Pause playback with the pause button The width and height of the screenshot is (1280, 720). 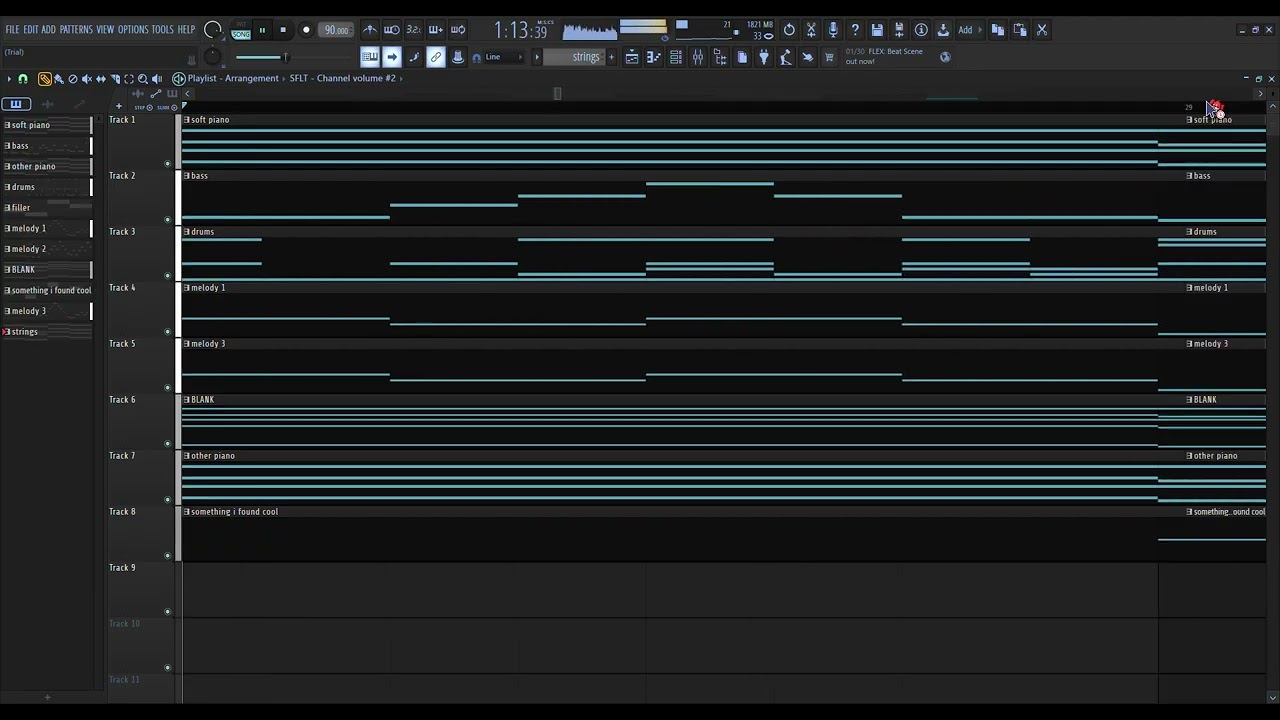[262, 30]
